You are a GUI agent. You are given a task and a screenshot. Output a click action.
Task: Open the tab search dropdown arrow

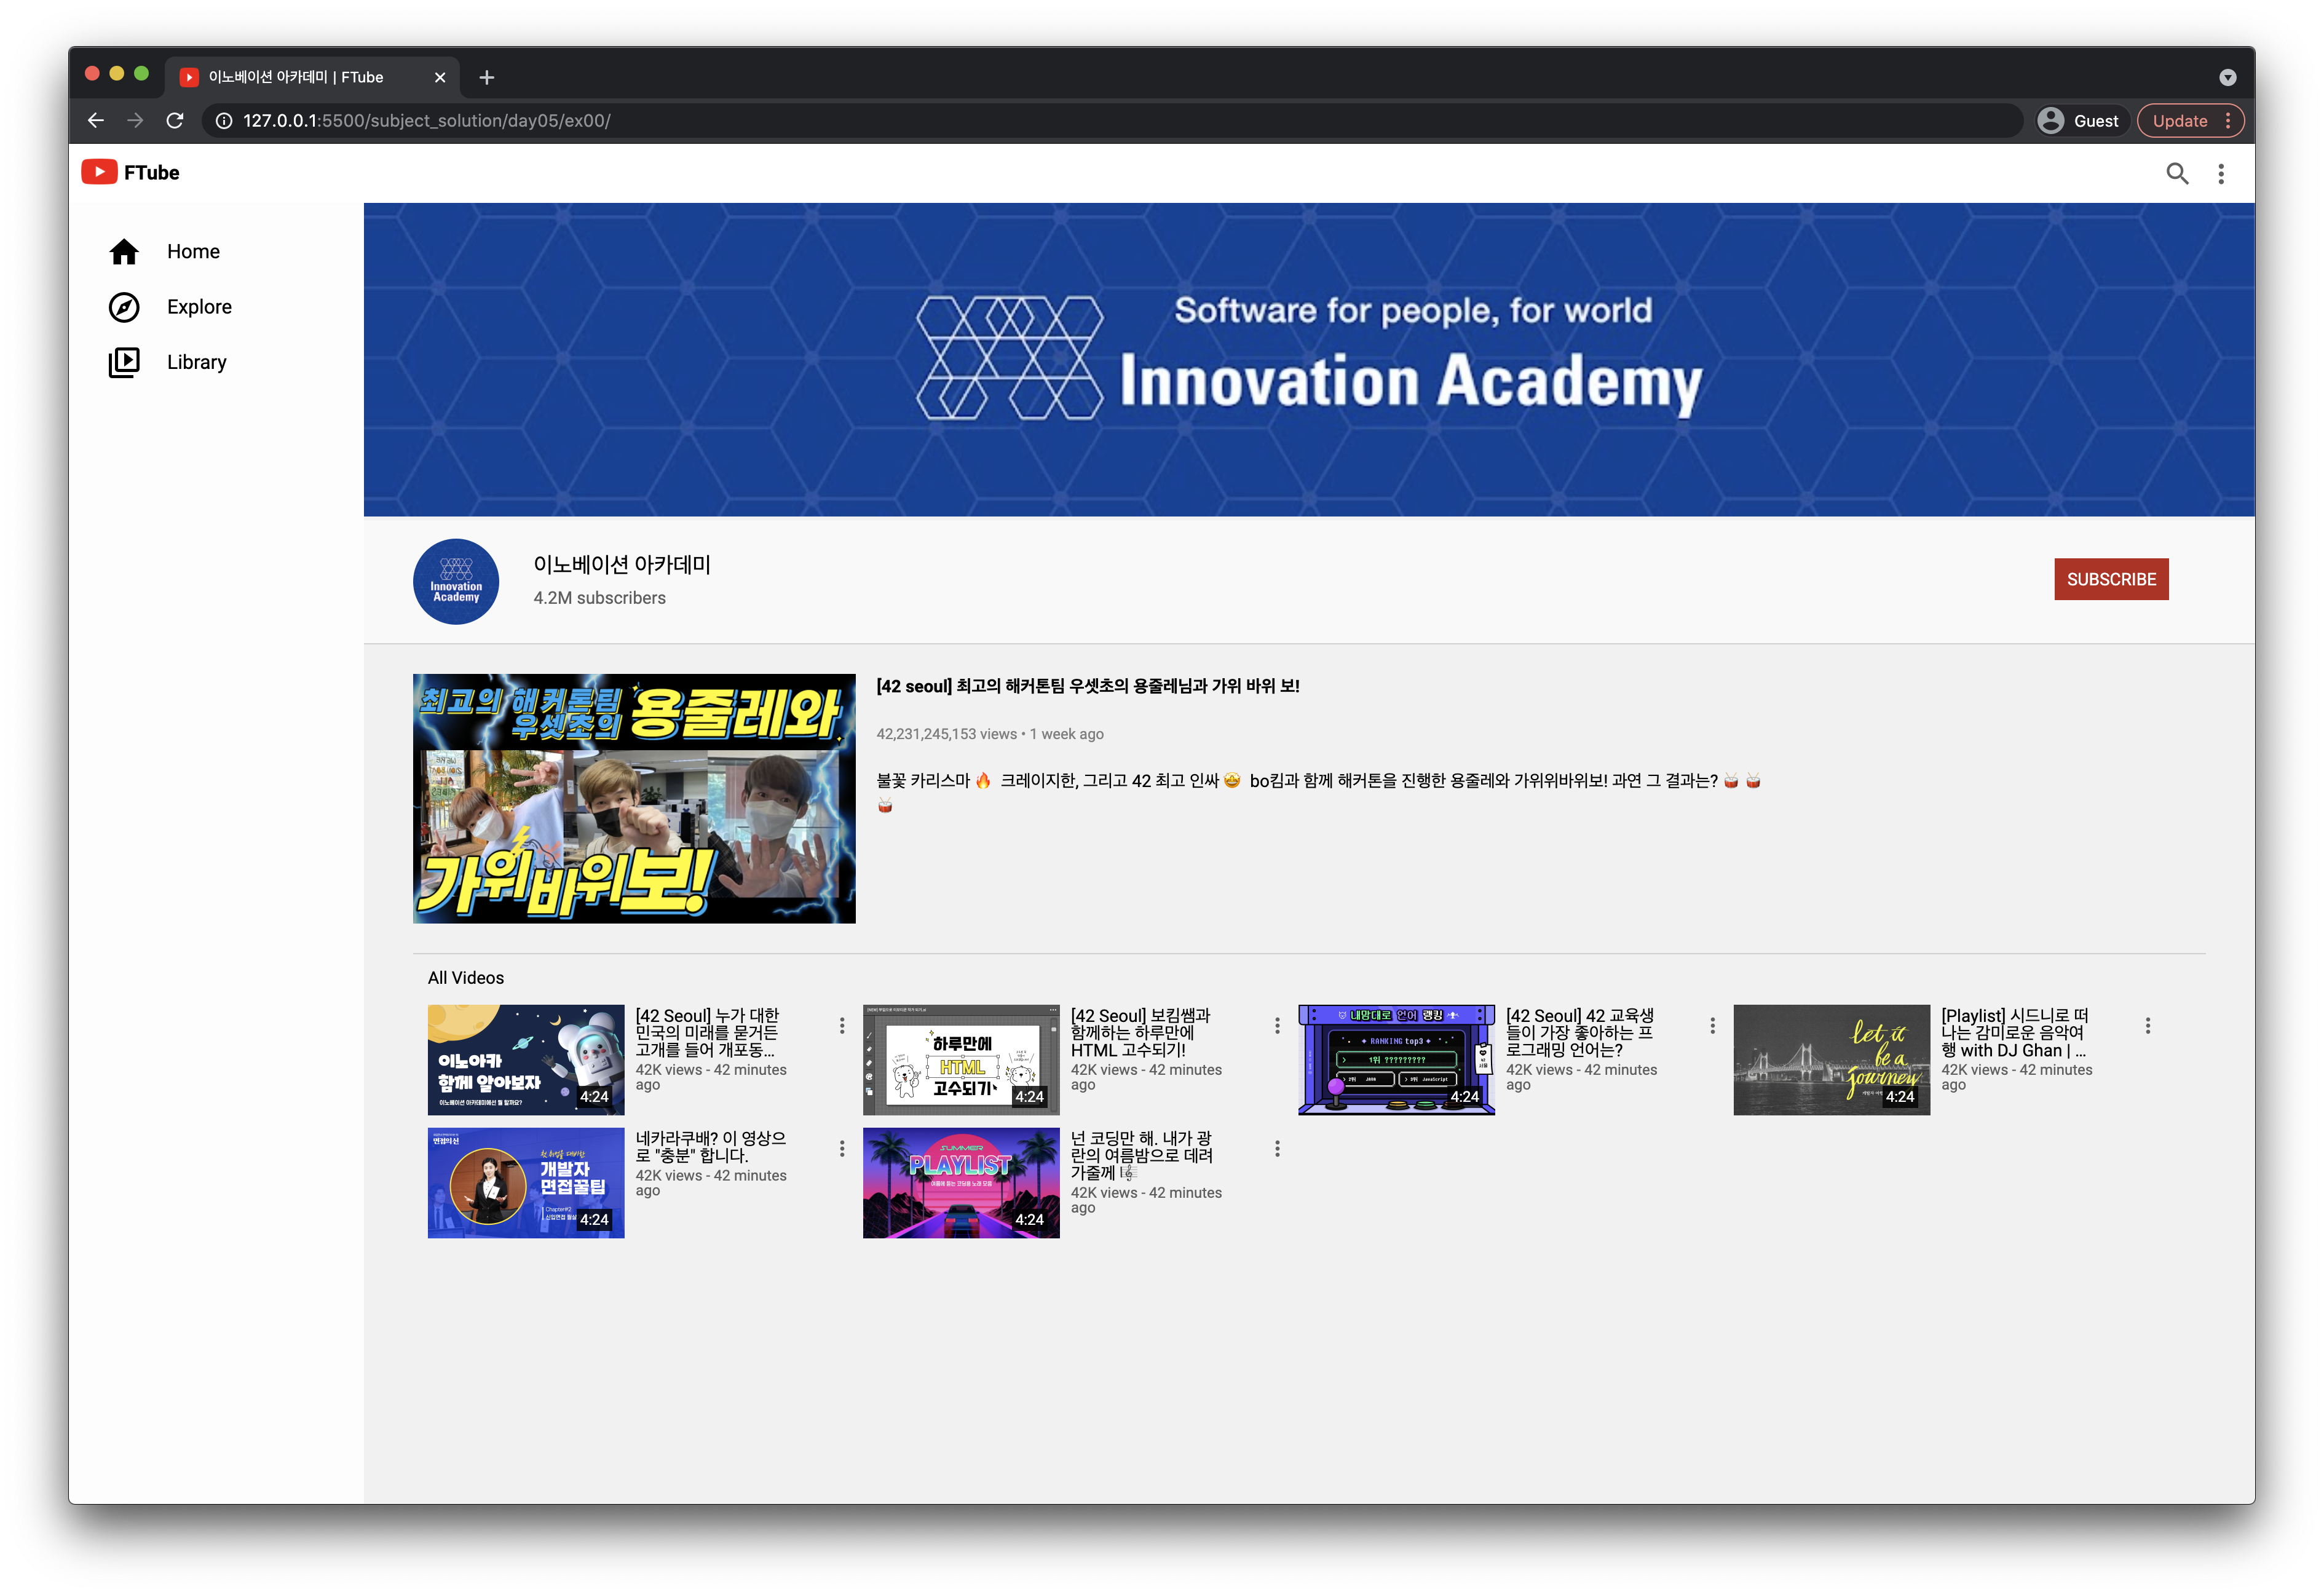[2227, 77]
